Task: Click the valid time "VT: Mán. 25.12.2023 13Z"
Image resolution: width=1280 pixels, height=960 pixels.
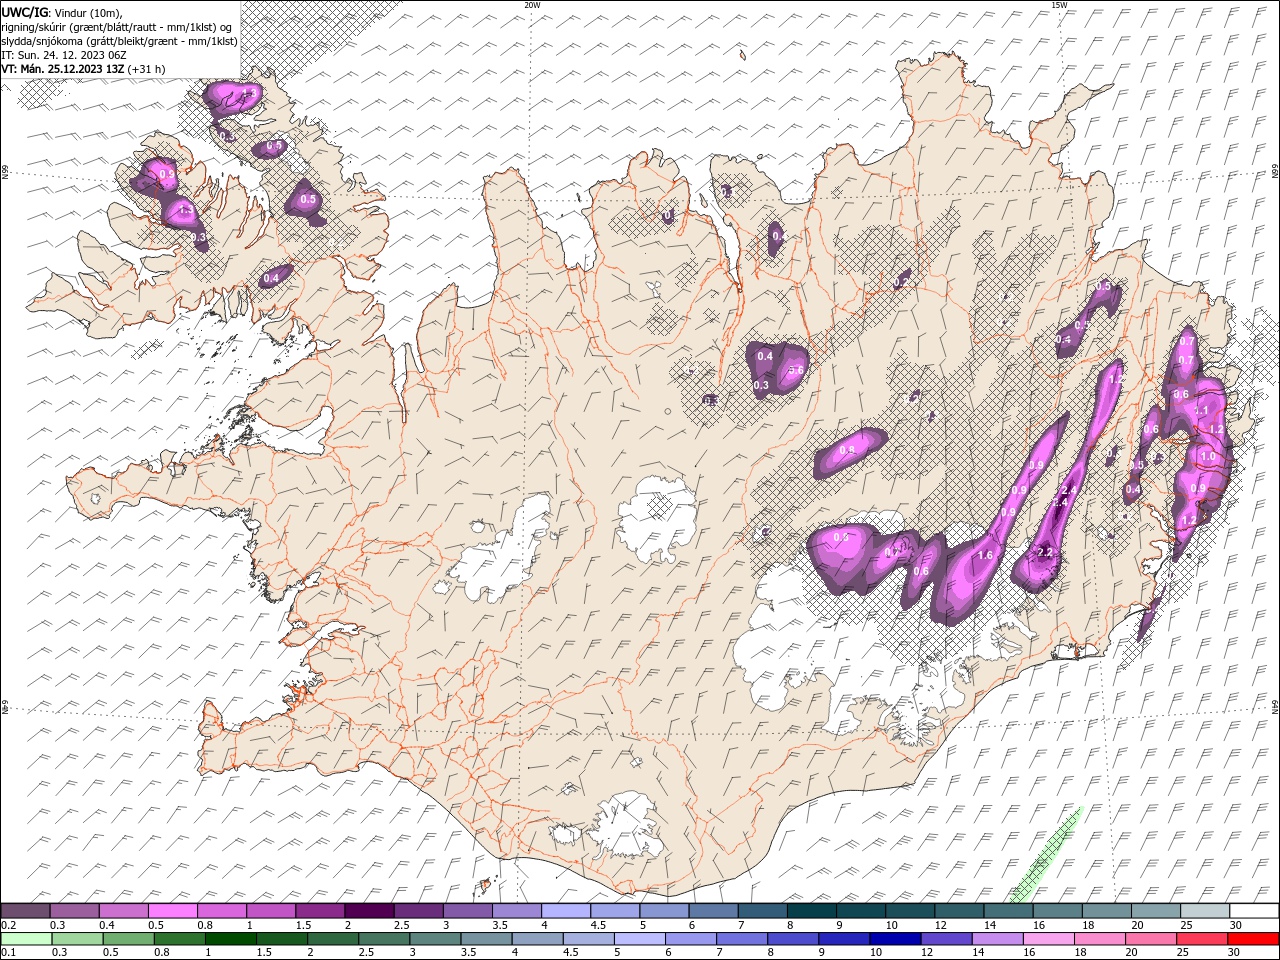Action: [x=63, y=69]
